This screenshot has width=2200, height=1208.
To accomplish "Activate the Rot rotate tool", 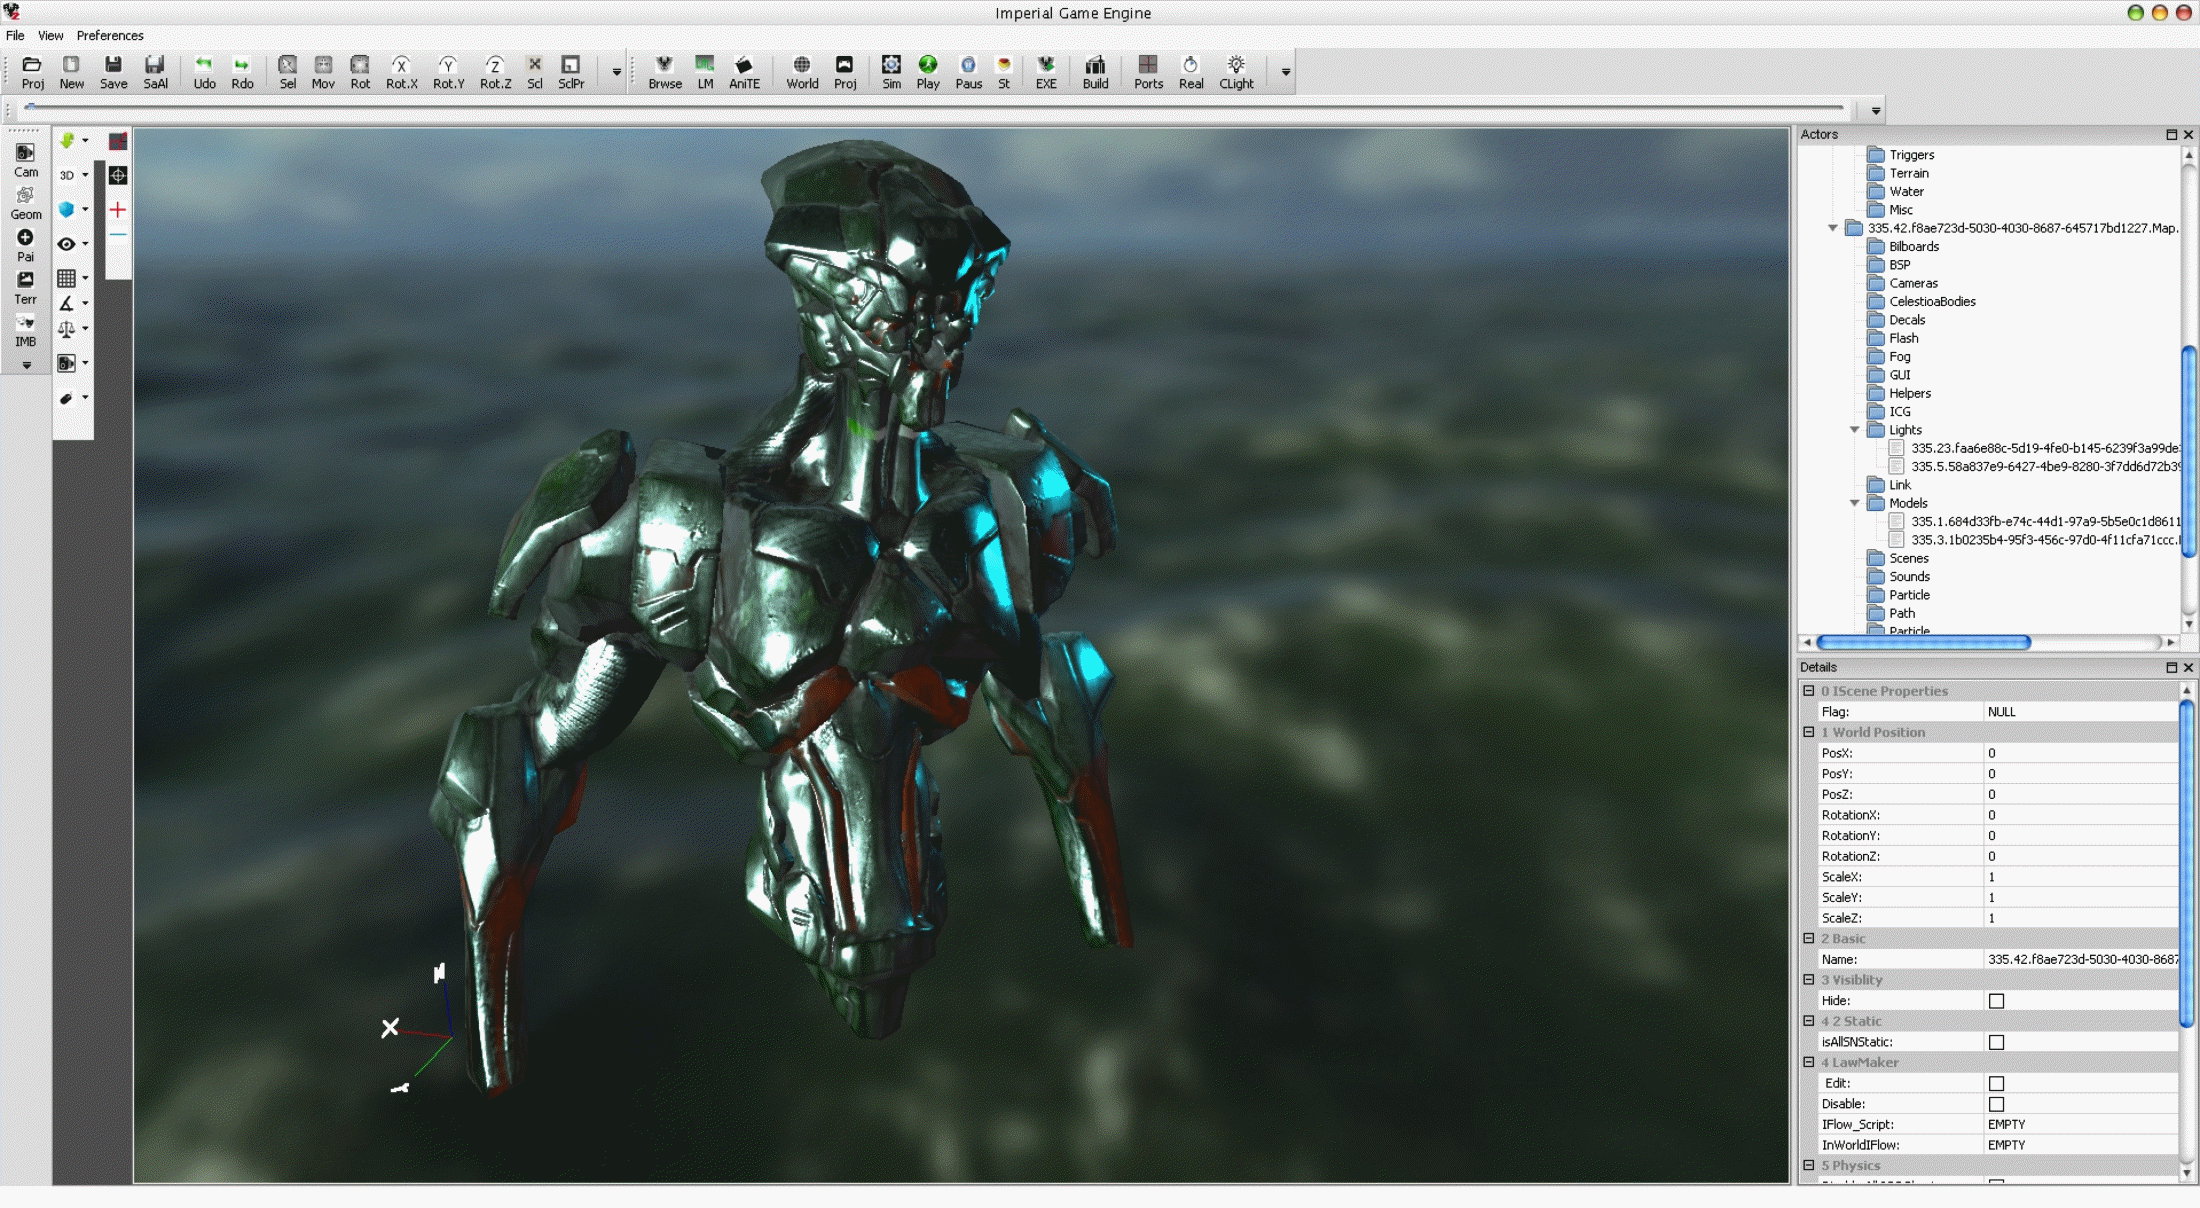I will pos(360,72).
